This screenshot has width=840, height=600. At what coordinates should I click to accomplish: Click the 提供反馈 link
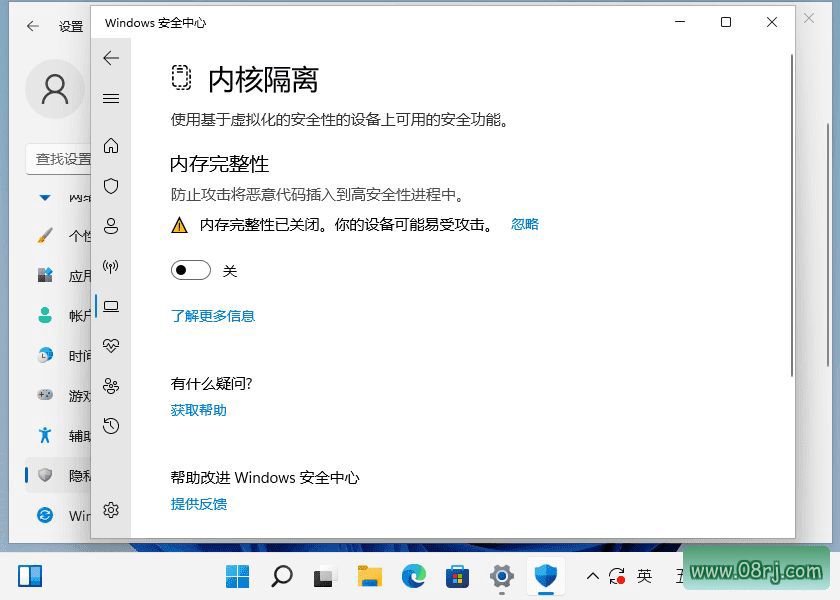point(199,504)
